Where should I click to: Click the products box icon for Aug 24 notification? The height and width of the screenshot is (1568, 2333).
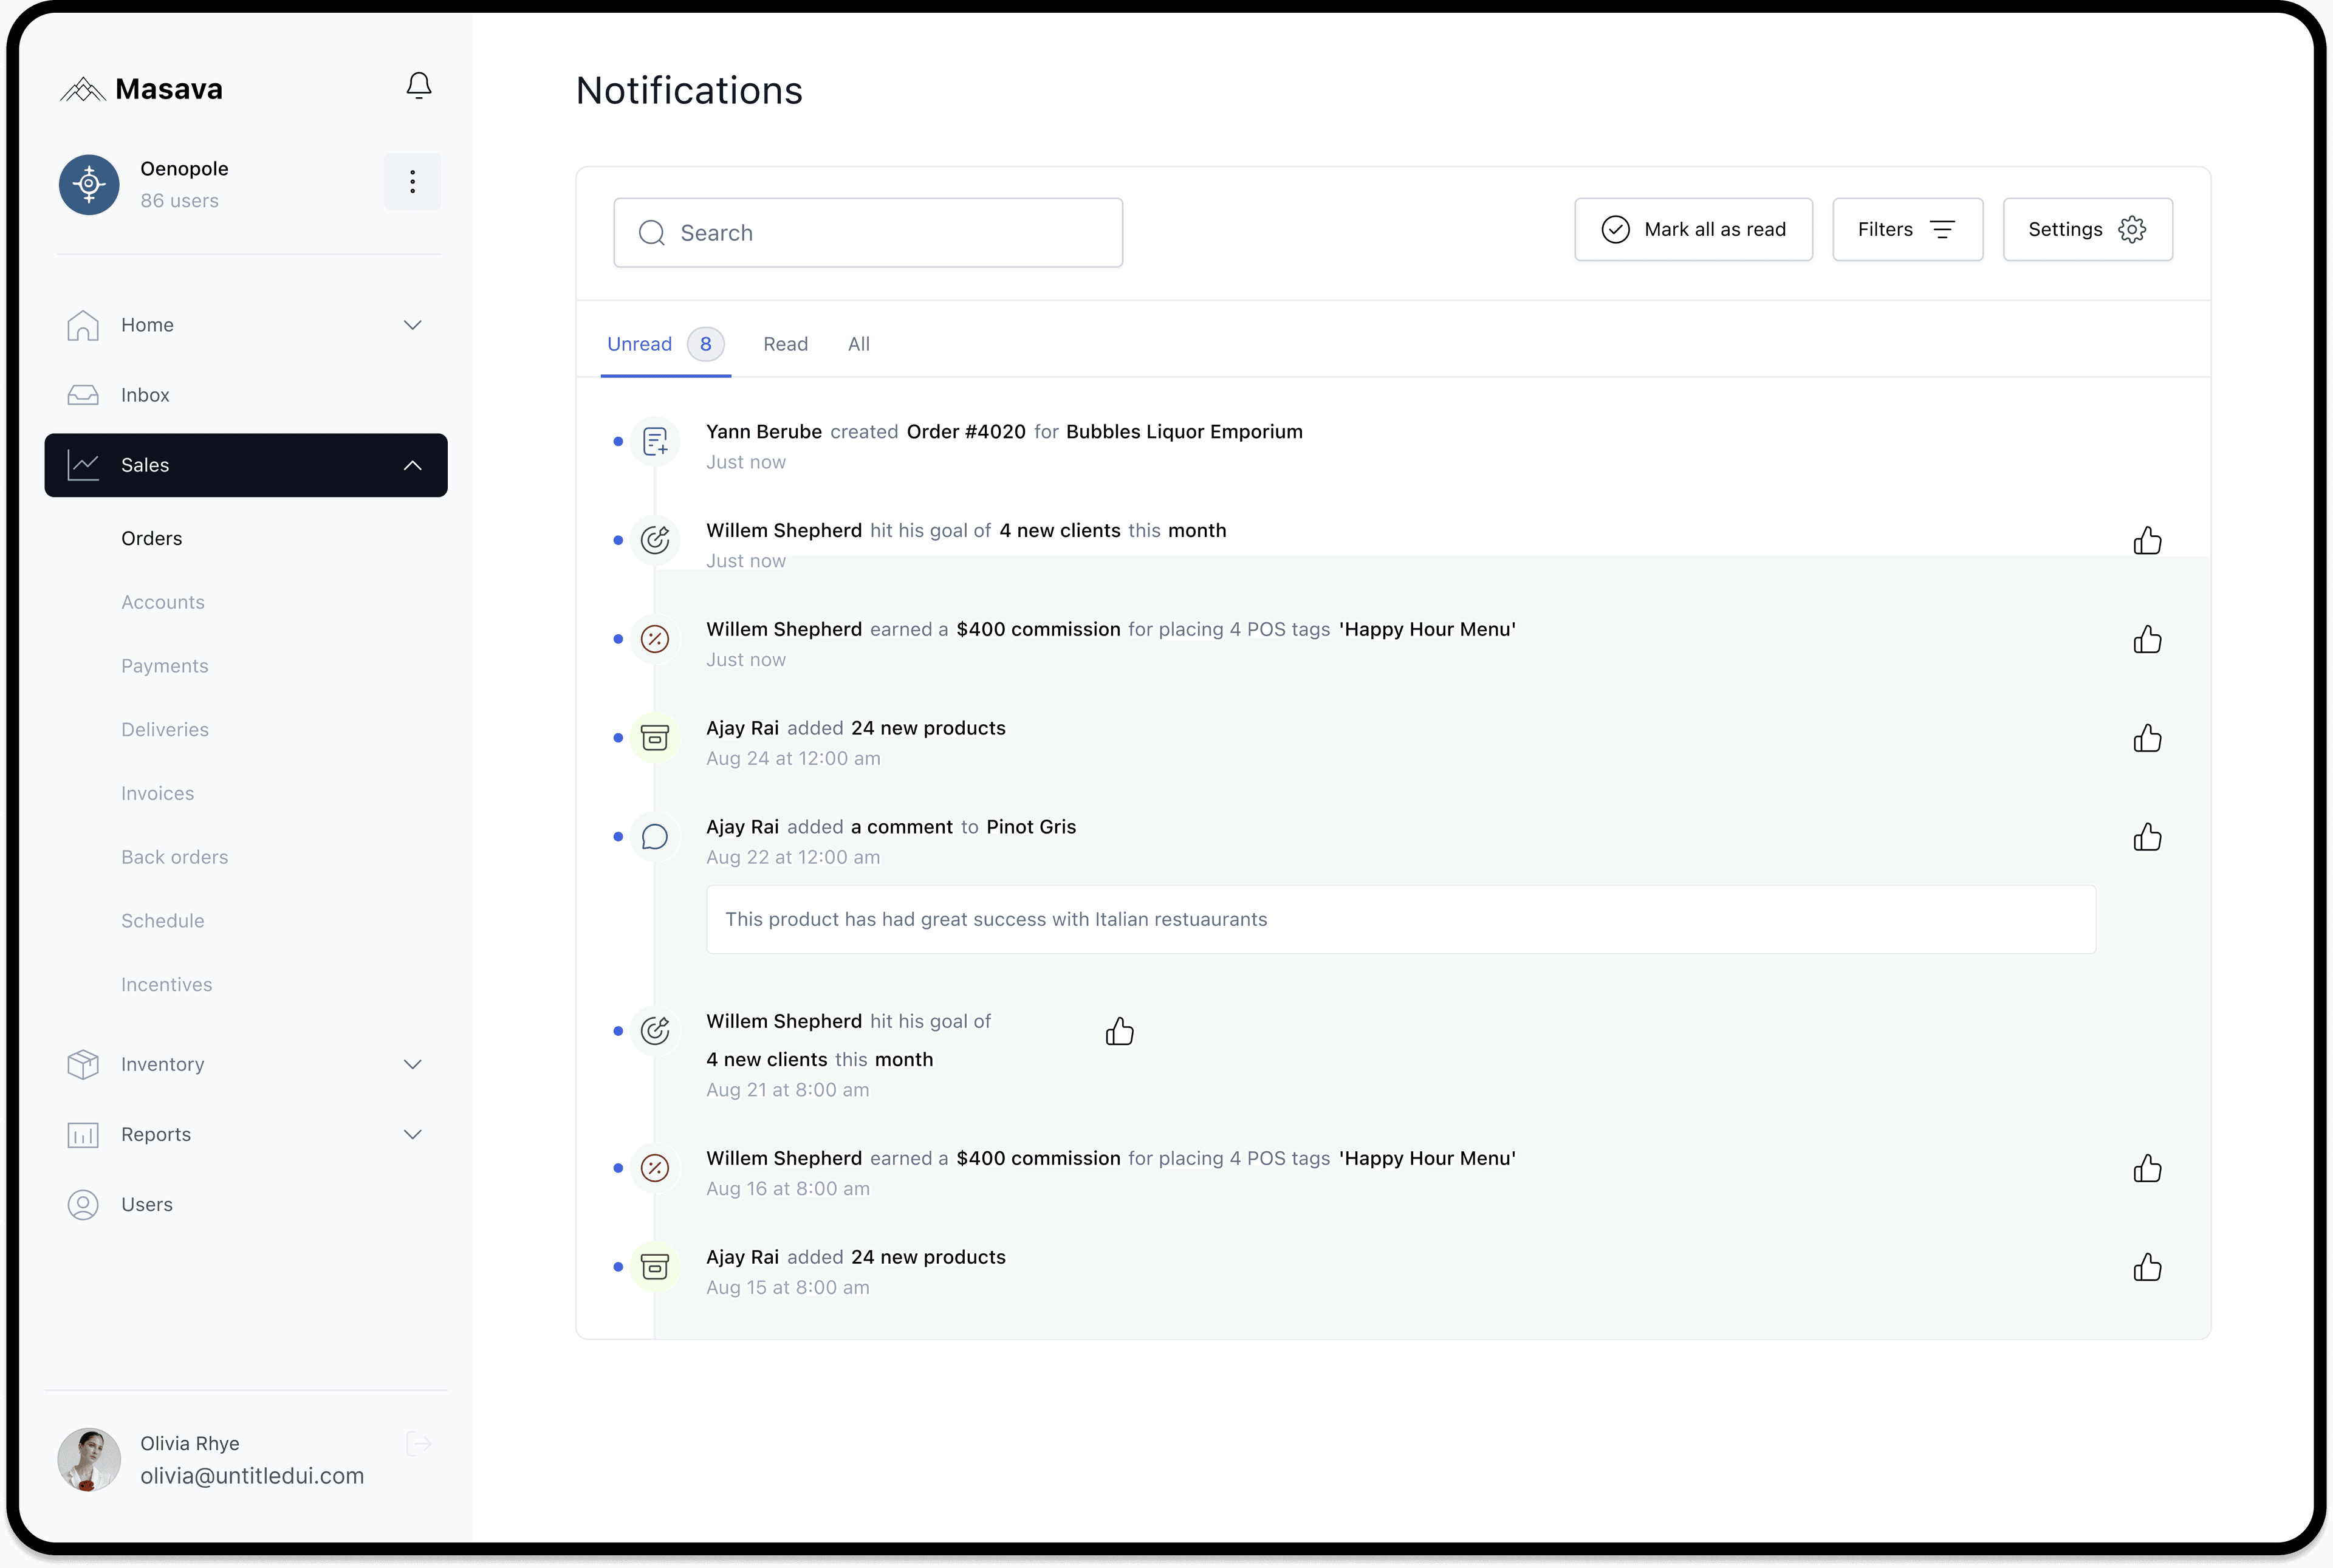tap(655, 738)
